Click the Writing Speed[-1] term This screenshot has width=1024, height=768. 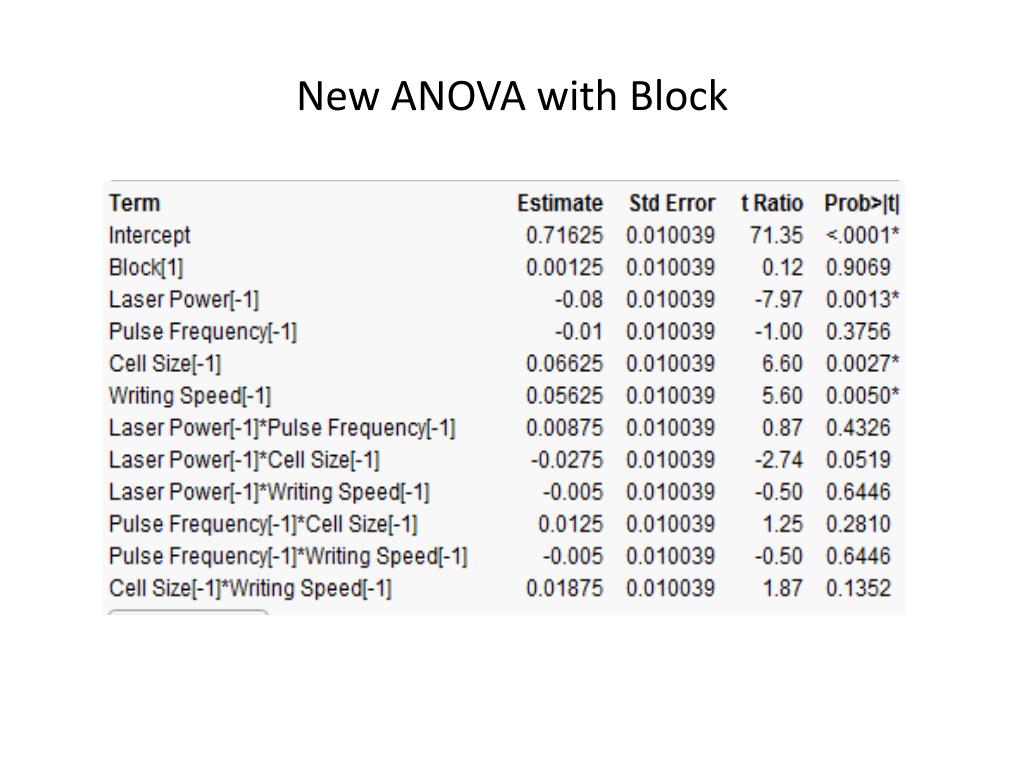pyautogui.click(x=190, y=395)
